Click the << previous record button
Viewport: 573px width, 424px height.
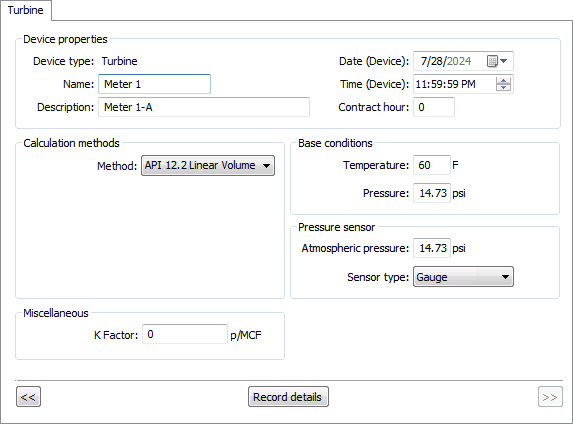click(x=29, y=397)
